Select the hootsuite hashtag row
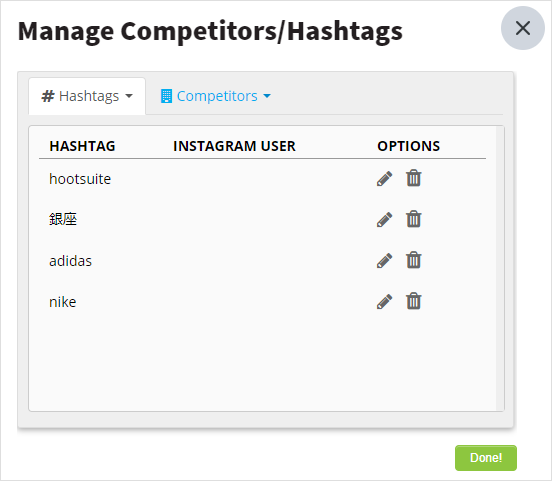Image resolution: width=552 pixels, height=481 pixels. [x=262, y=179]
